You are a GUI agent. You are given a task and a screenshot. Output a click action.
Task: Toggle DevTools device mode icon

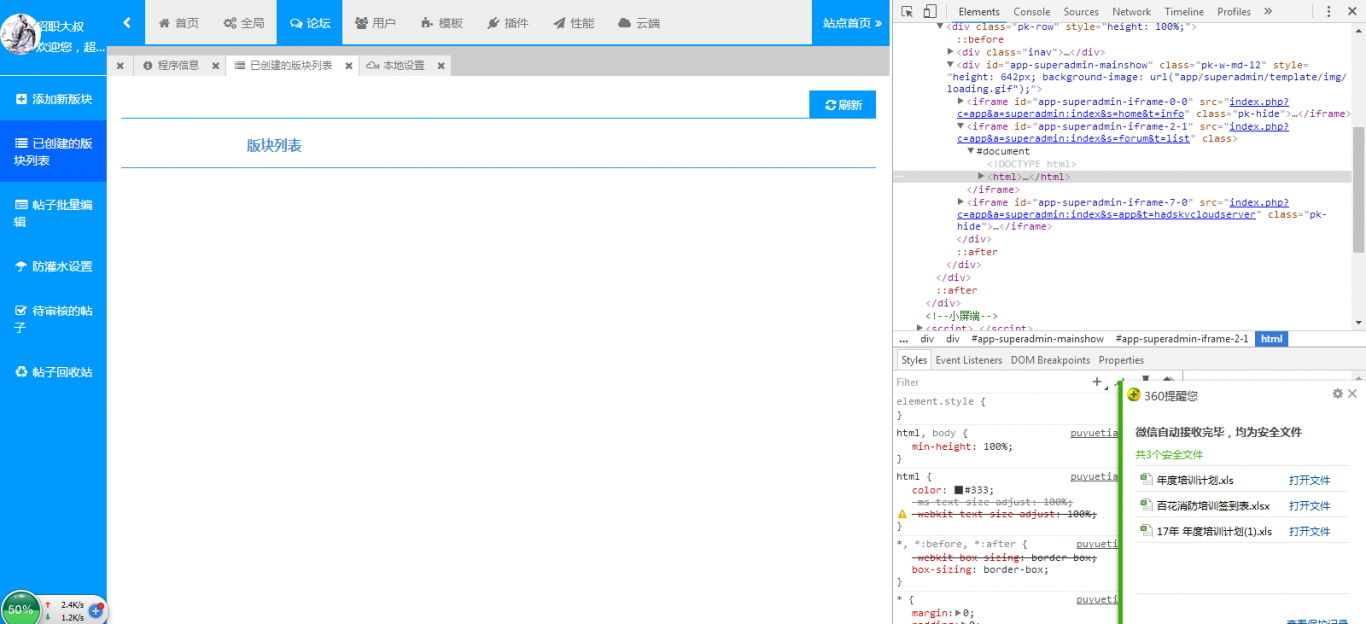coord(929,12)
